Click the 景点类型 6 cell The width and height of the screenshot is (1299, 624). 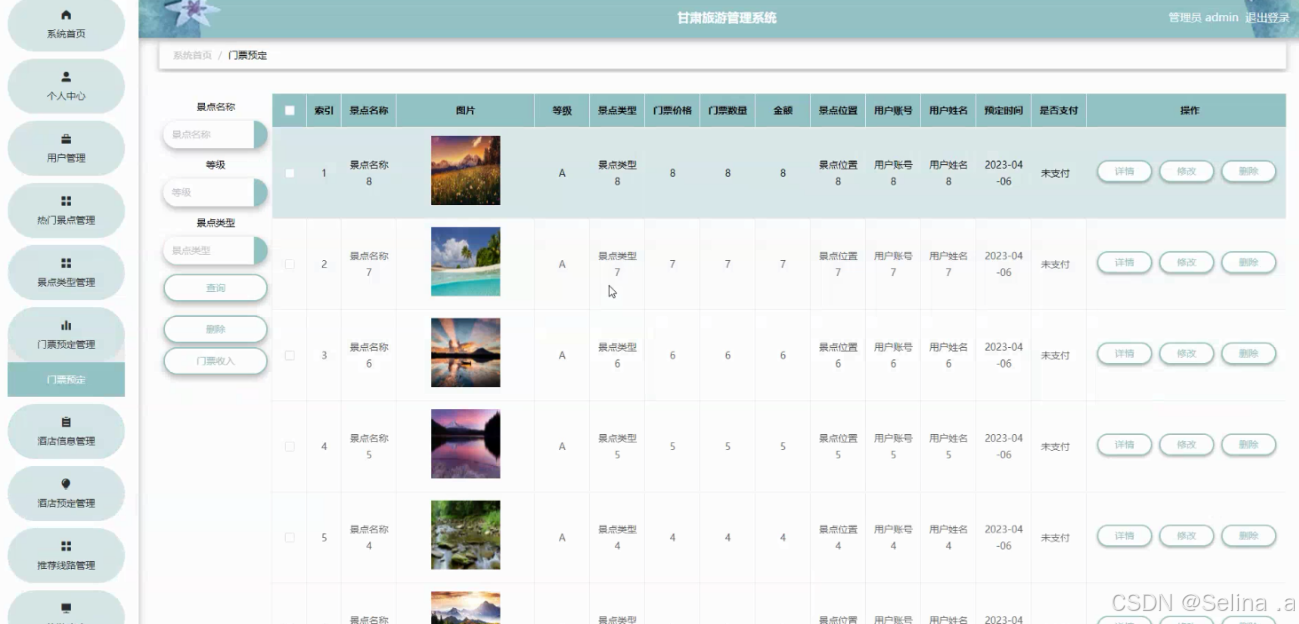[x=617, y=355]
